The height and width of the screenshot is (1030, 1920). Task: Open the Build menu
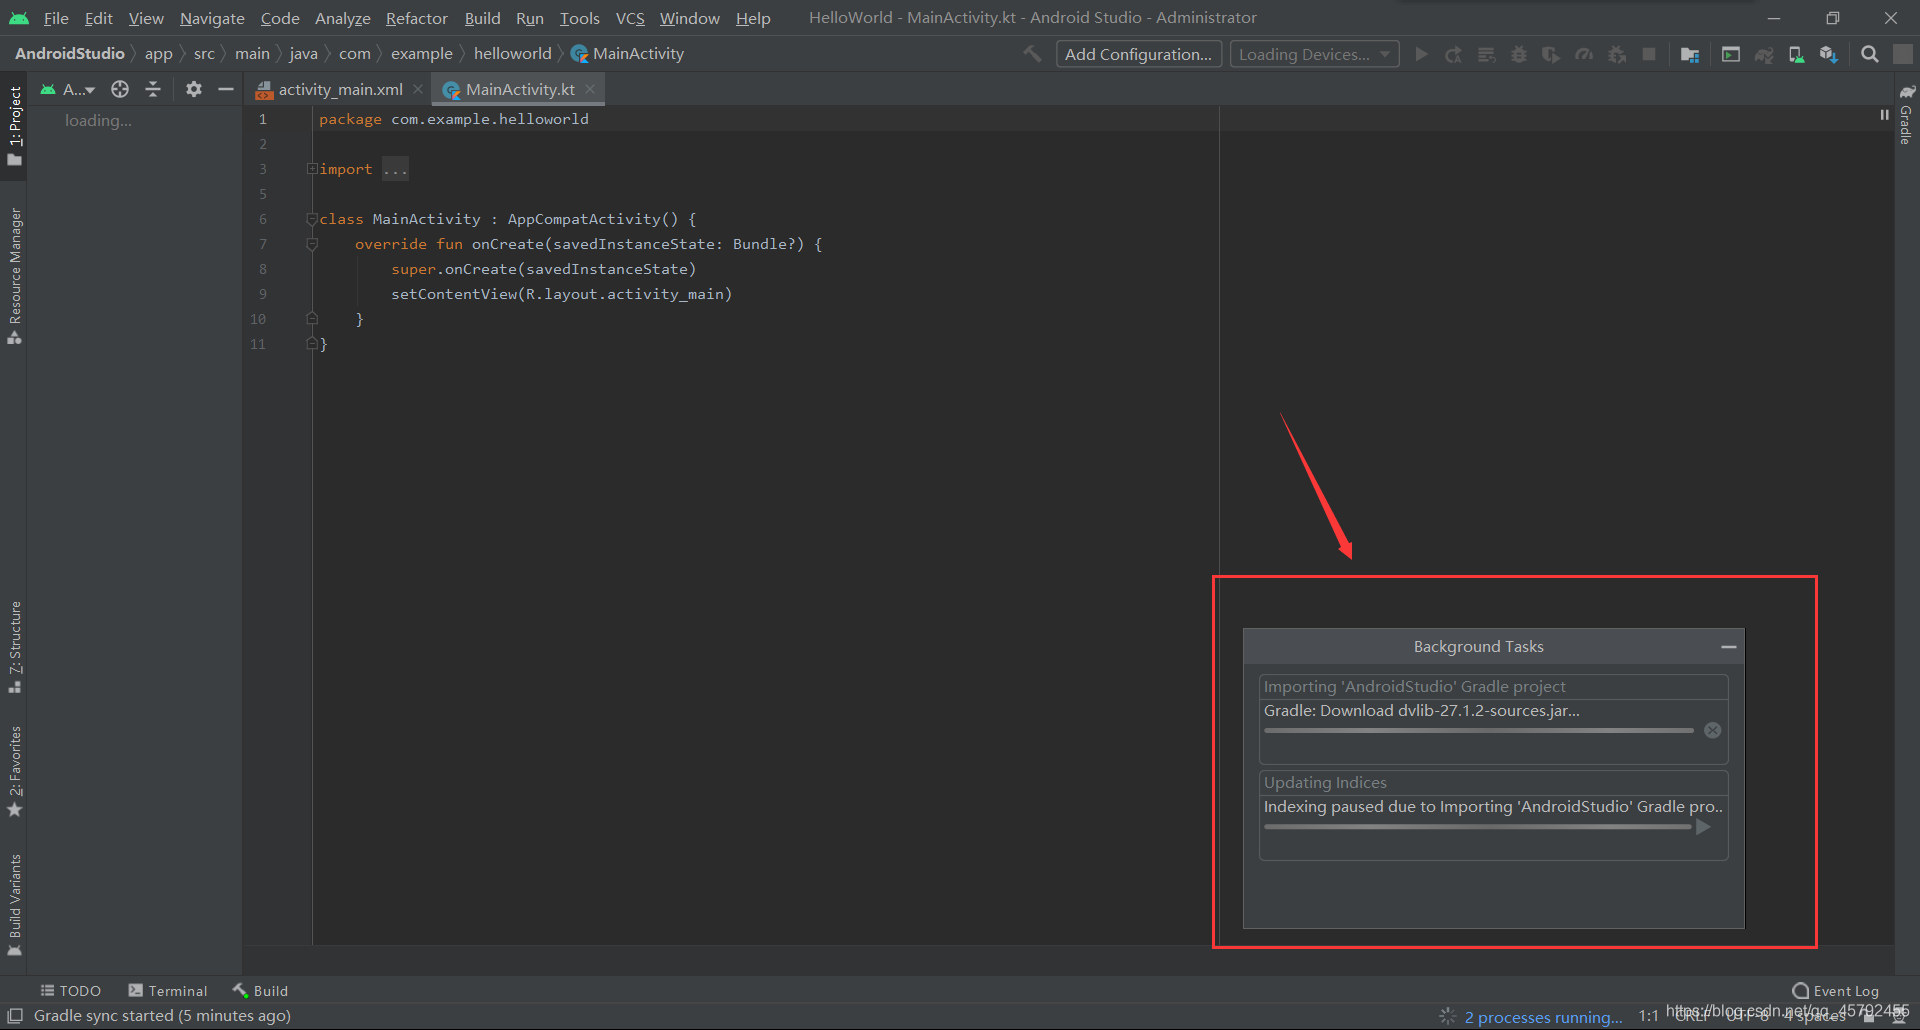pos(482,18)
